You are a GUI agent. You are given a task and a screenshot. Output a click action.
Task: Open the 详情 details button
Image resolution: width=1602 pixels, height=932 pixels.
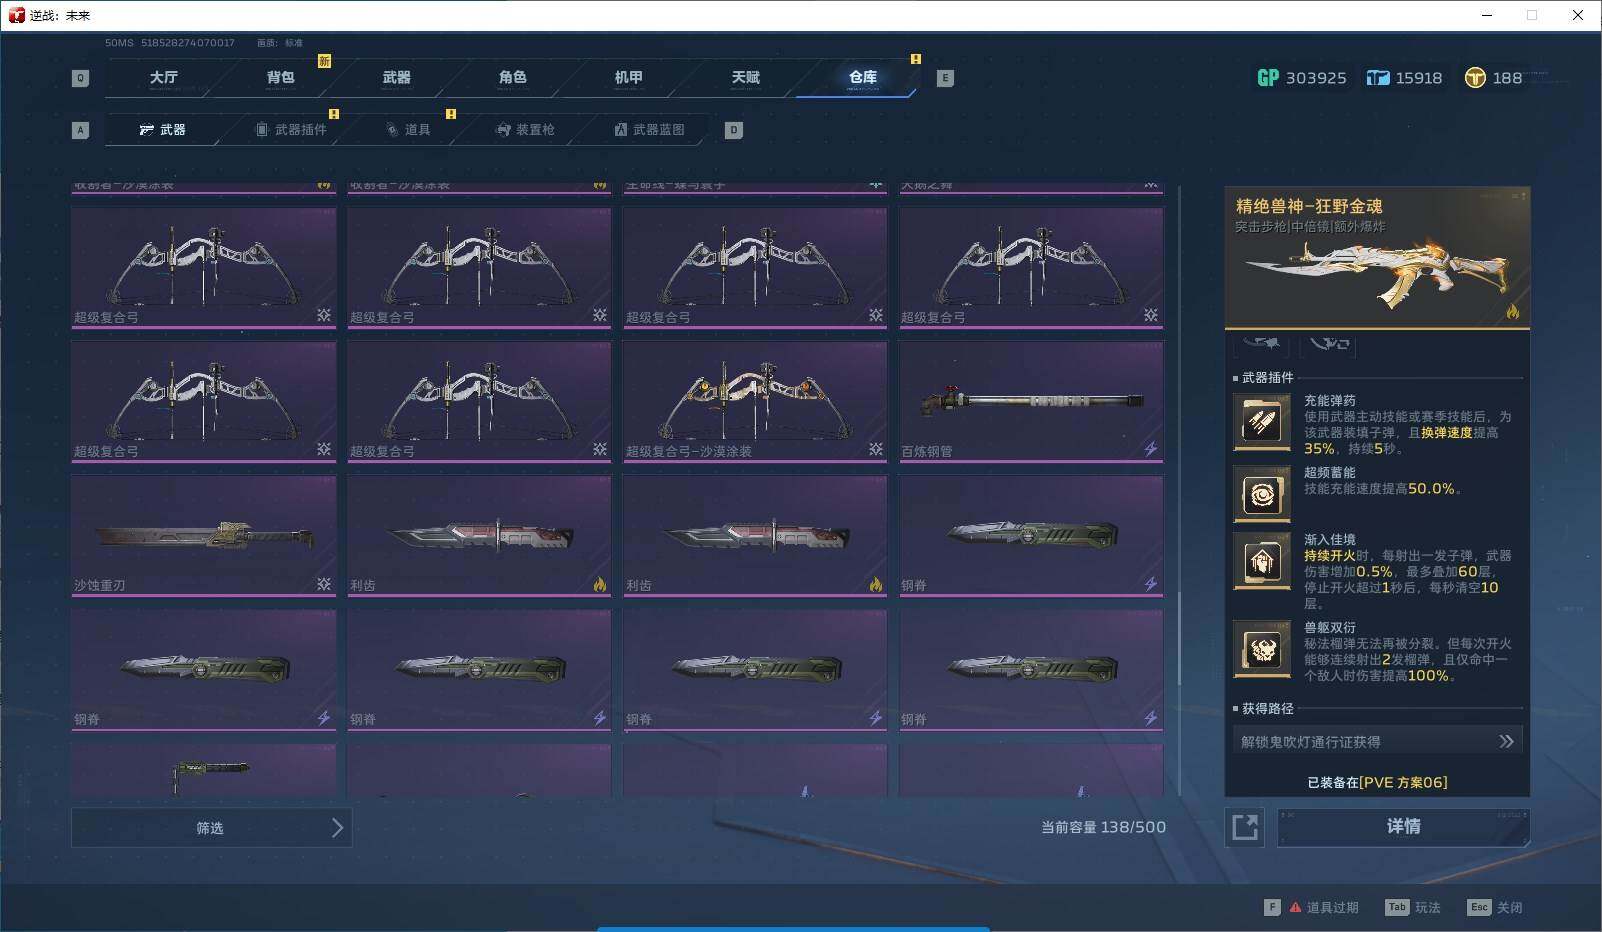1403,827
